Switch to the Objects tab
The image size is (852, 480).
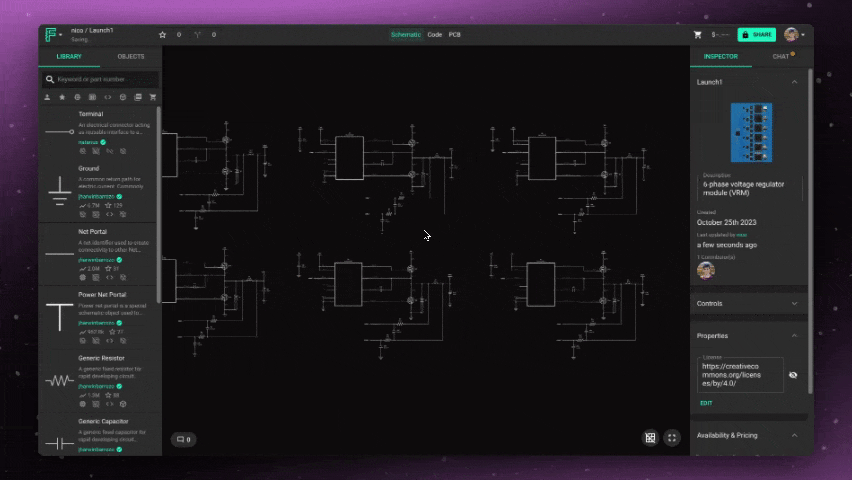(130, 57)
